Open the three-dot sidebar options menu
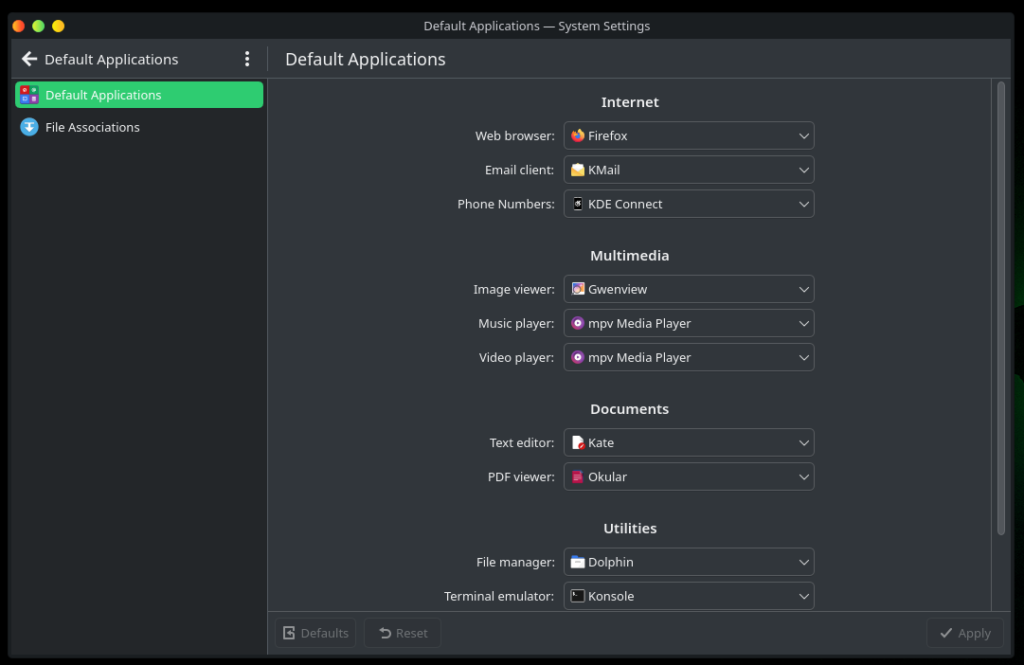 tap(247, 59)
